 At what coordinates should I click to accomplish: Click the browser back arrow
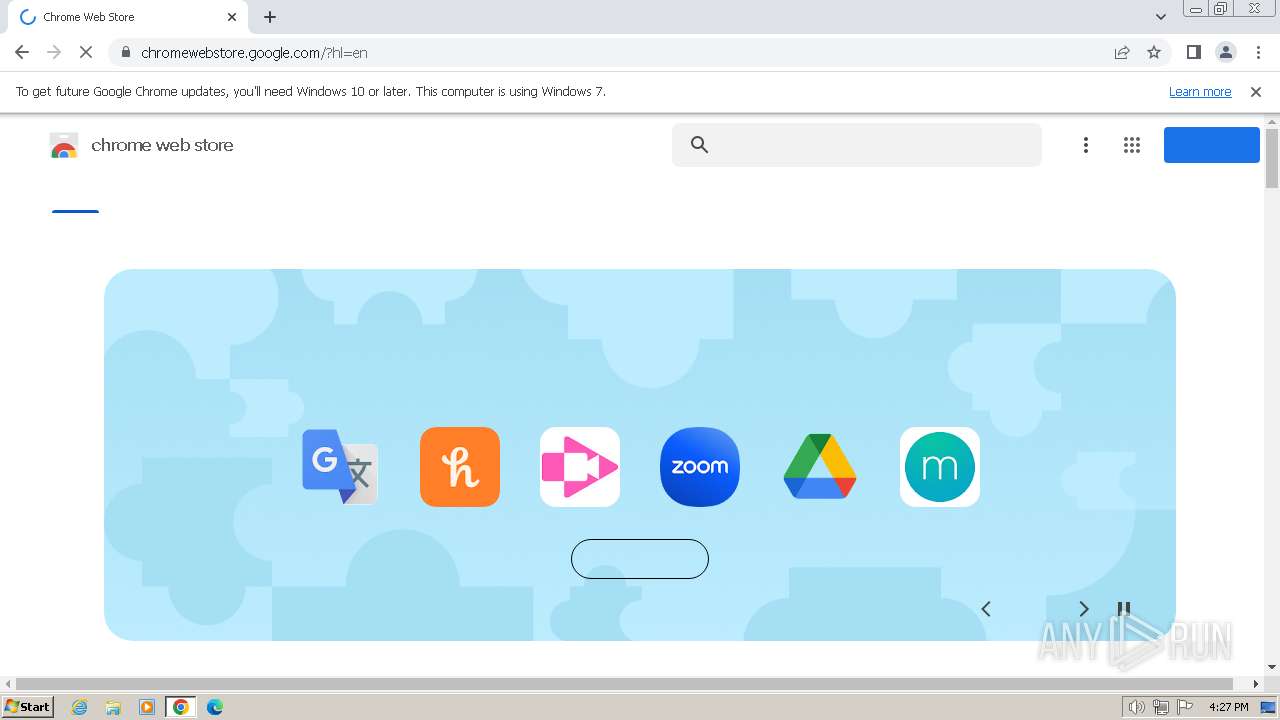[22, 52]
